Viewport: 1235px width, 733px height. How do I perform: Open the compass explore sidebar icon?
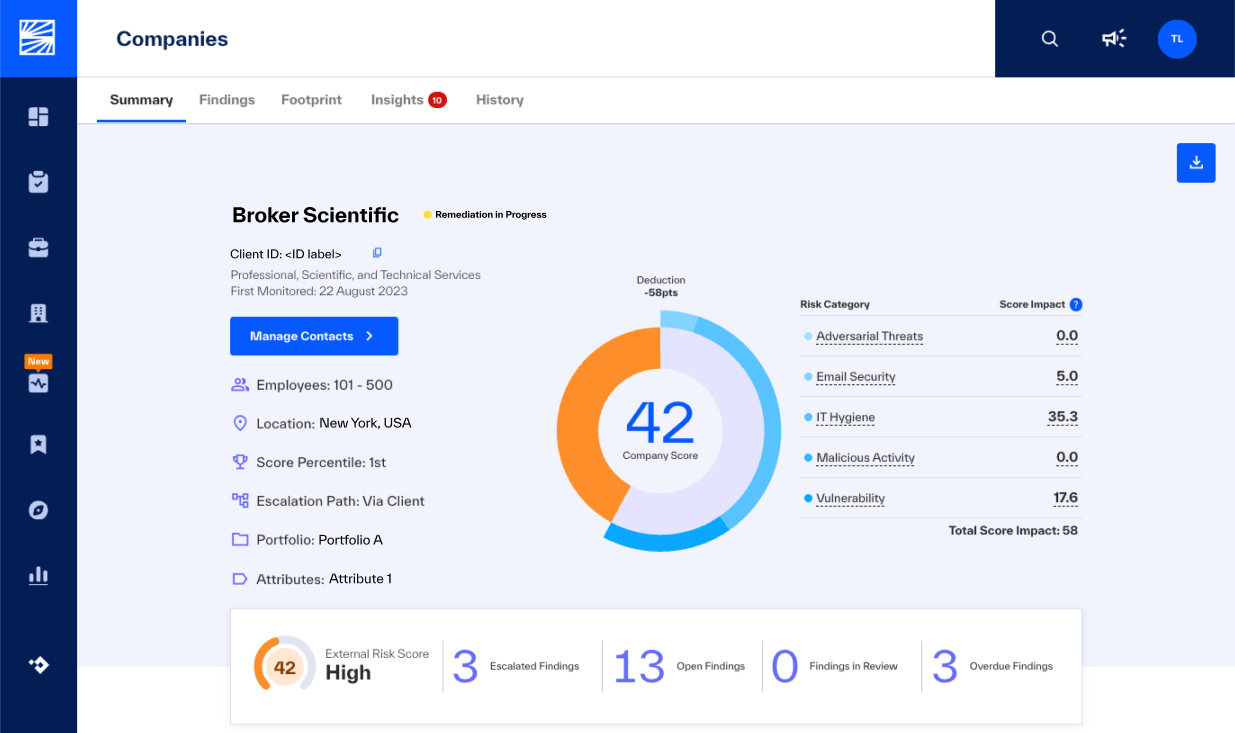coord(38,510)
